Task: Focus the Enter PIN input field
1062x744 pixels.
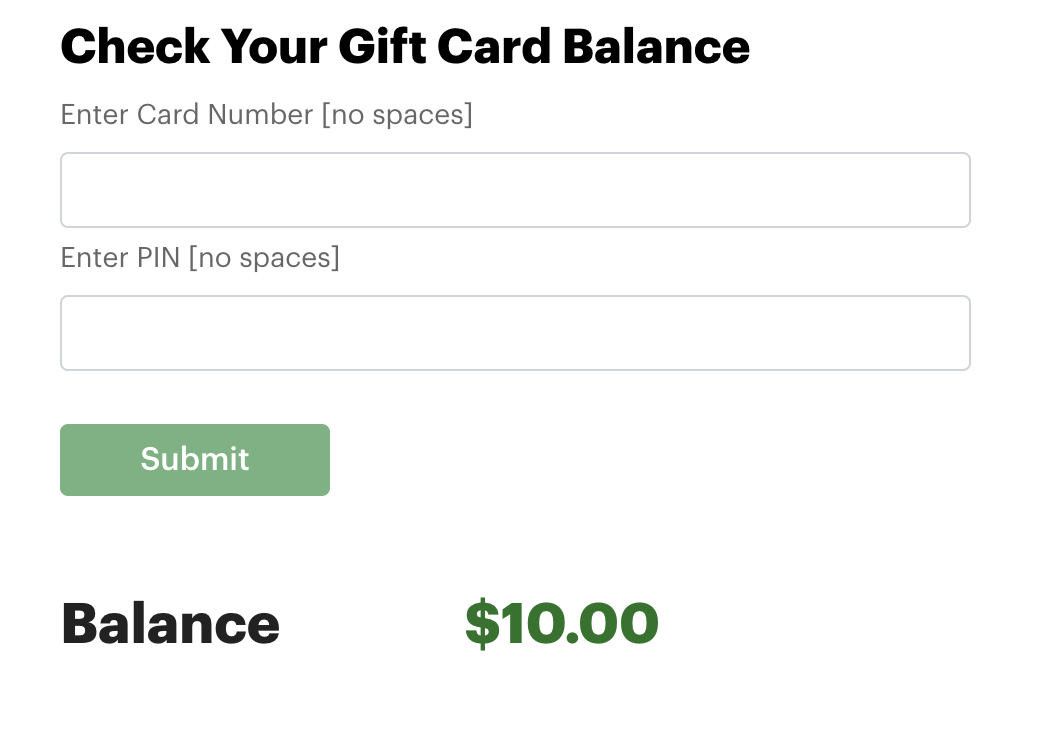Action: pyautogui.click(x=515, y=333)
